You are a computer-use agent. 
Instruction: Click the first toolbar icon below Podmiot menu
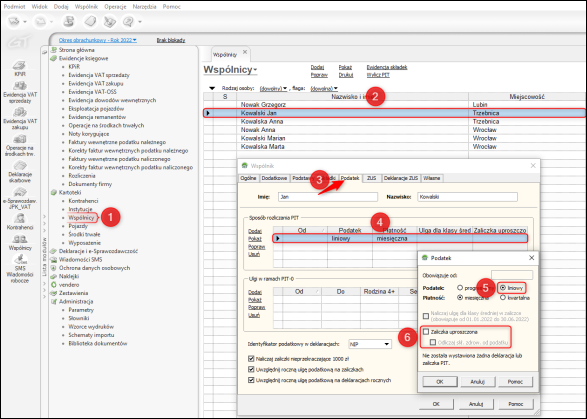[14, 21]
